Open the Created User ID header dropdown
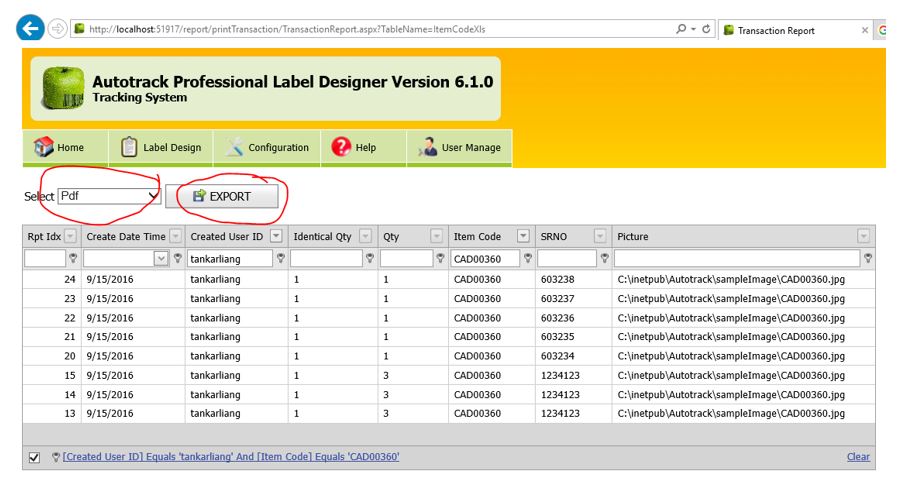Image resolution: width=906 pixels, height=488 pixels. click(x=276, y=236)
